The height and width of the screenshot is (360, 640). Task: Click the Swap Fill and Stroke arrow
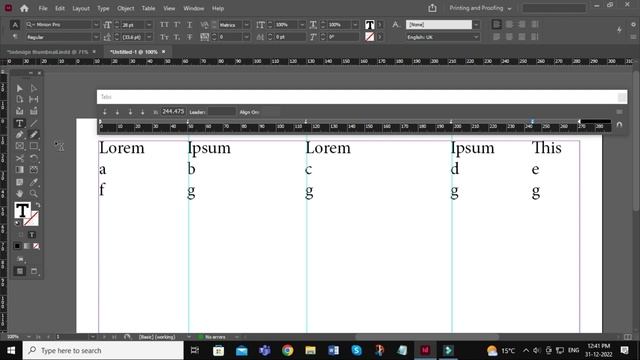click(x=38, y=205)
